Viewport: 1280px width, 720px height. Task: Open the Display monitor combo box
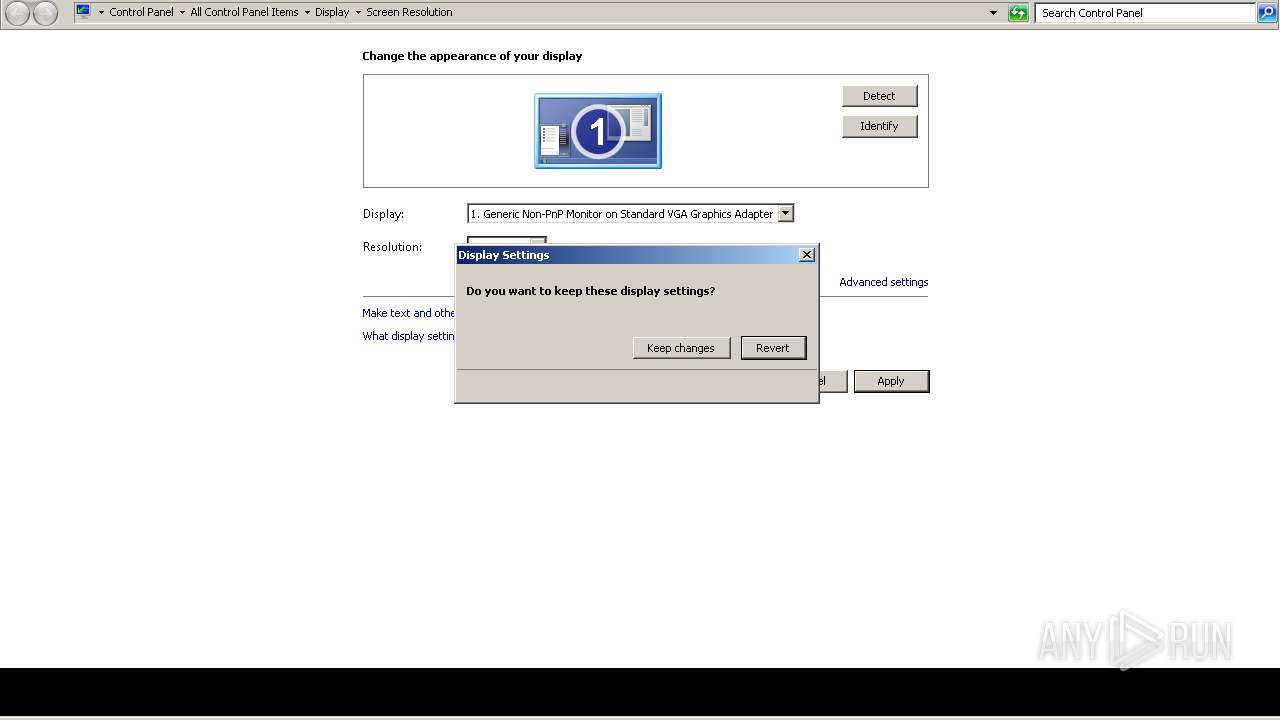[x=630, y=213]
